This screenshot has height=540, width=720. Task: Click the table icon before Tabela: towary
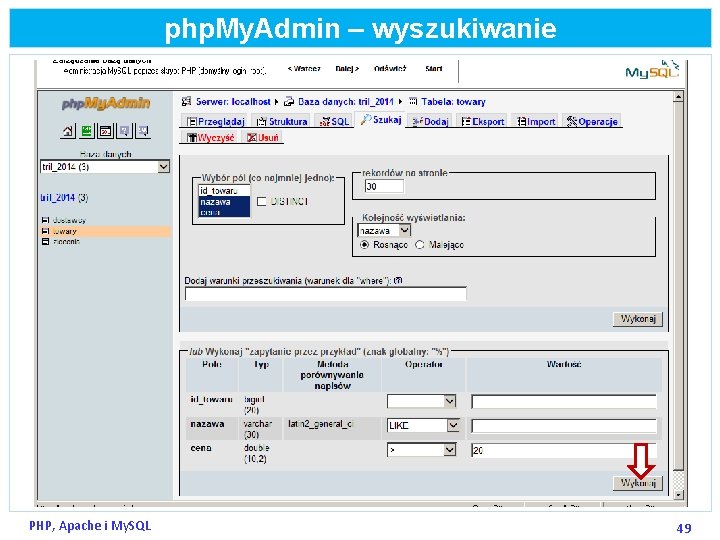[413, 101]
